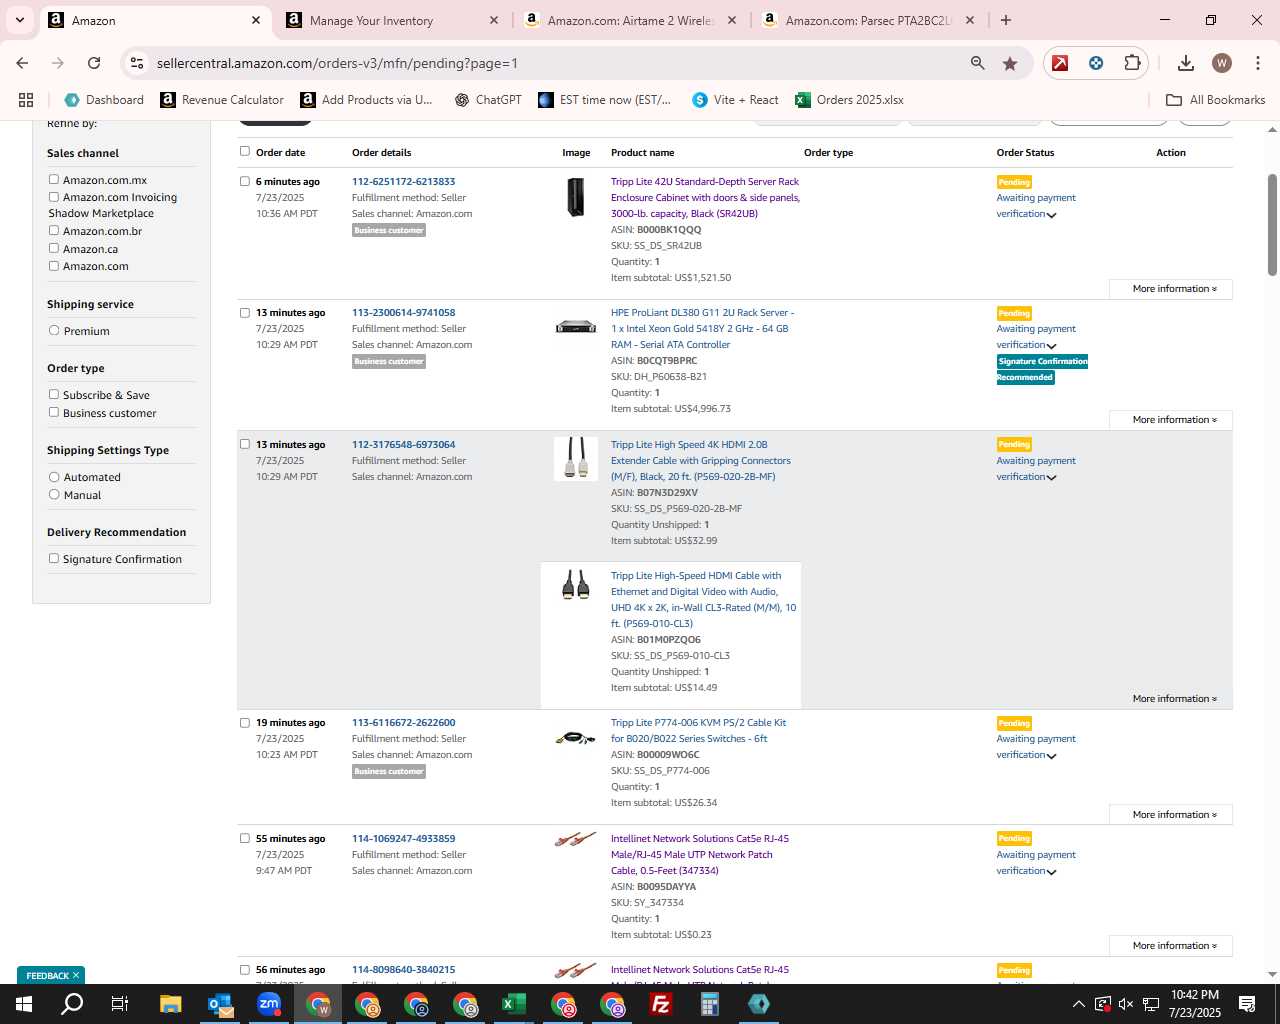Click the server rack product thumbnail
1280x1024 pixels.
[576, 197]
